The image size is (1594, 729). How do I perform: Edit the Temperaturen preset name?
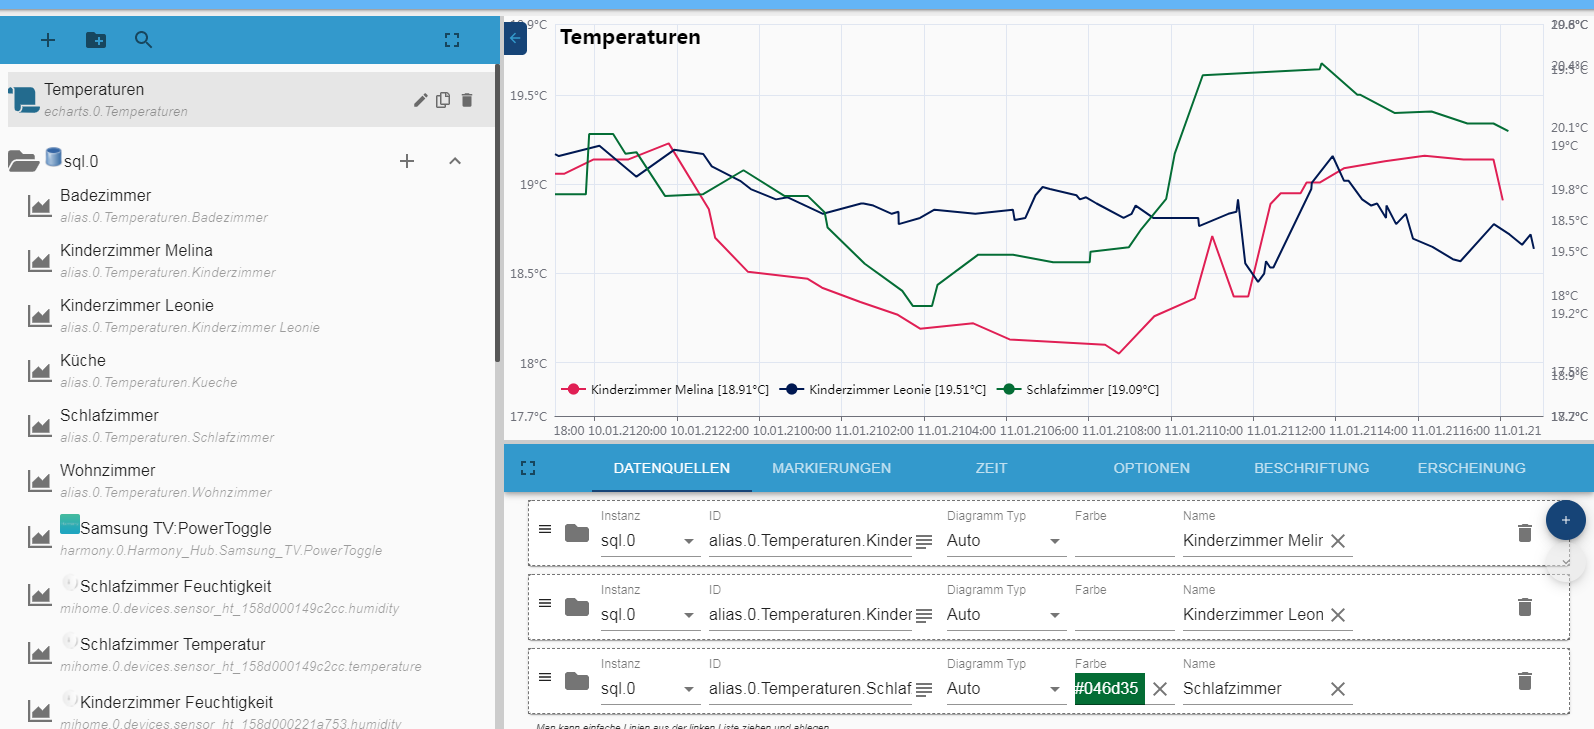[420, 100]
